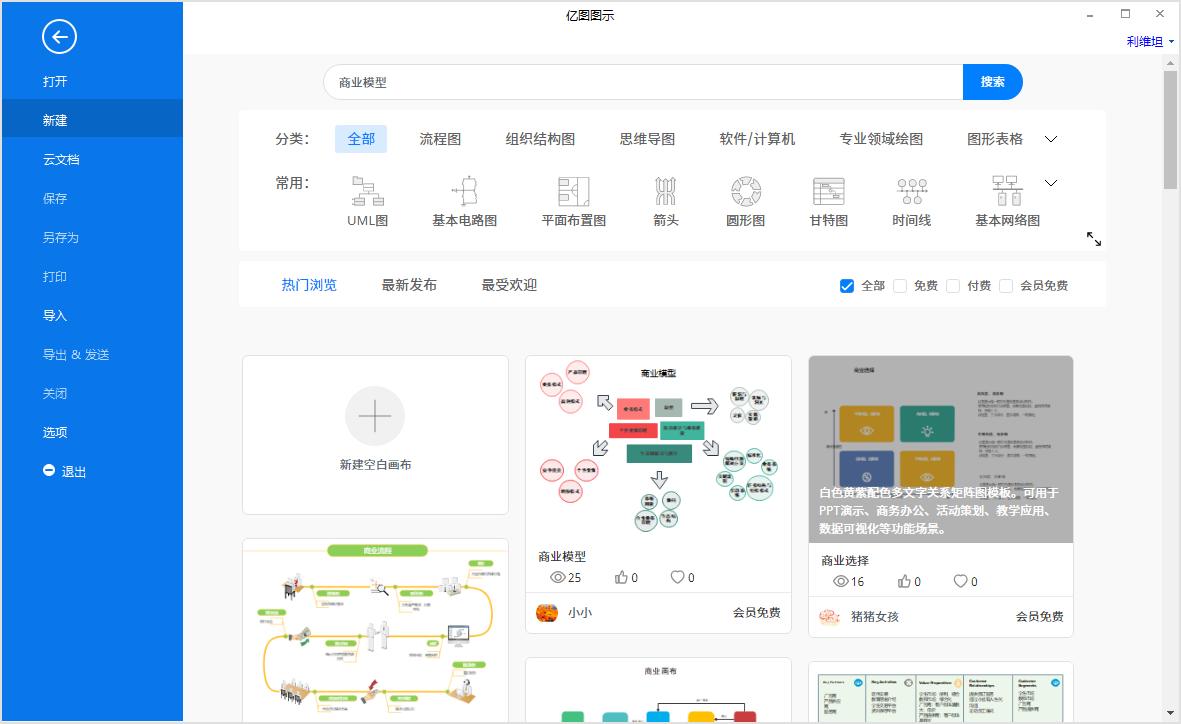Click the 搜索 search button

992,82
